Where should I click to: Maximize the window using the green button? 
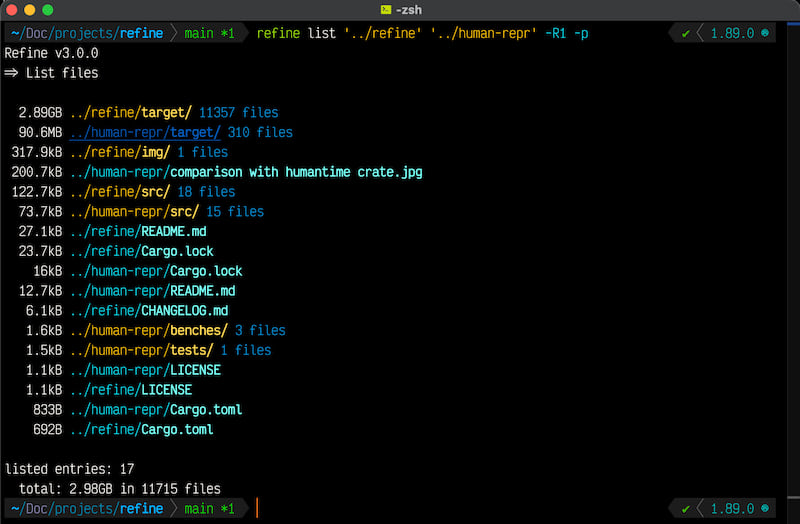pyautogui.click(x=48, y=9)
